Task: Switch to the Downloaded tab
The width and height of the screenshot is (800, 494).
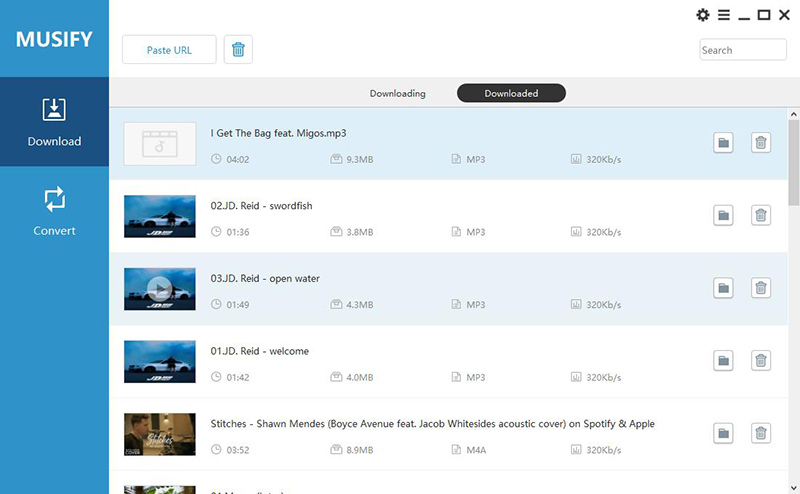Action: [x=511, y=93]
